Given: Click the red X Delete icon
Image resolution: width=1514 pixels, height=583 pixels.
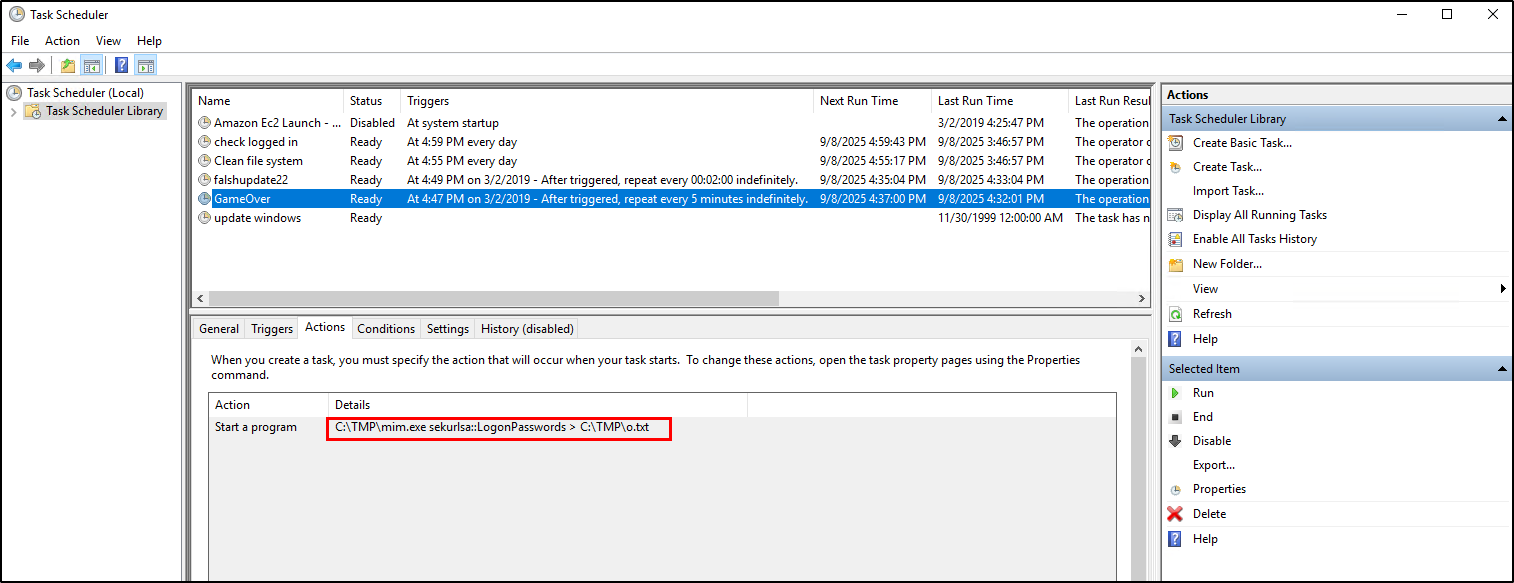Looking at the screenshot, I should coord(1176,514).
